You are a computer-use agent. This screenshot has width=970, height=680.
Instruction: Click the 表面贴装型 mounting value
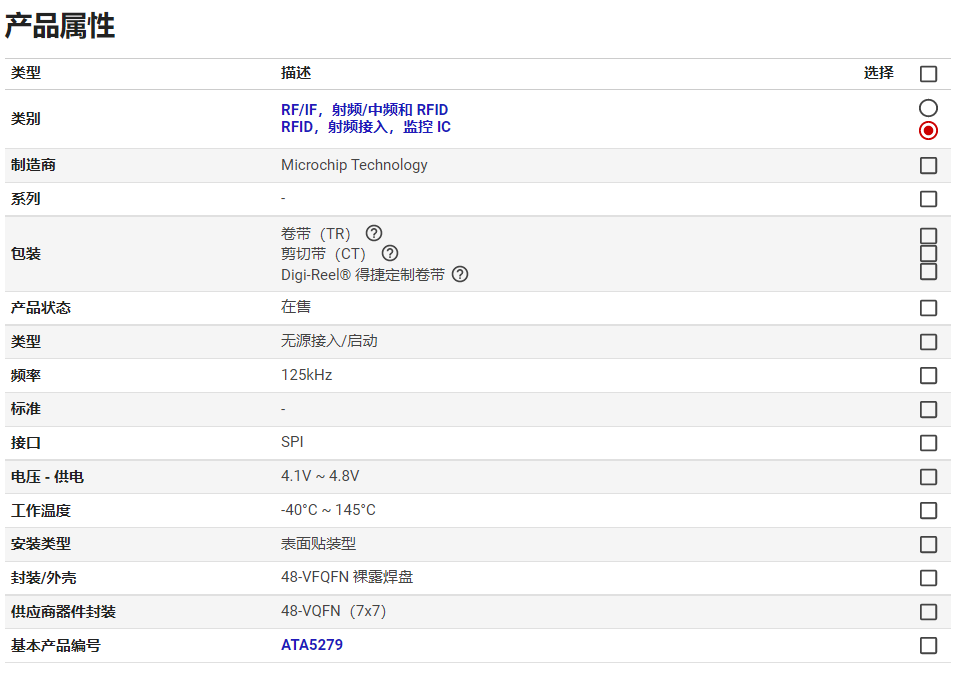[x=319, y=543]
